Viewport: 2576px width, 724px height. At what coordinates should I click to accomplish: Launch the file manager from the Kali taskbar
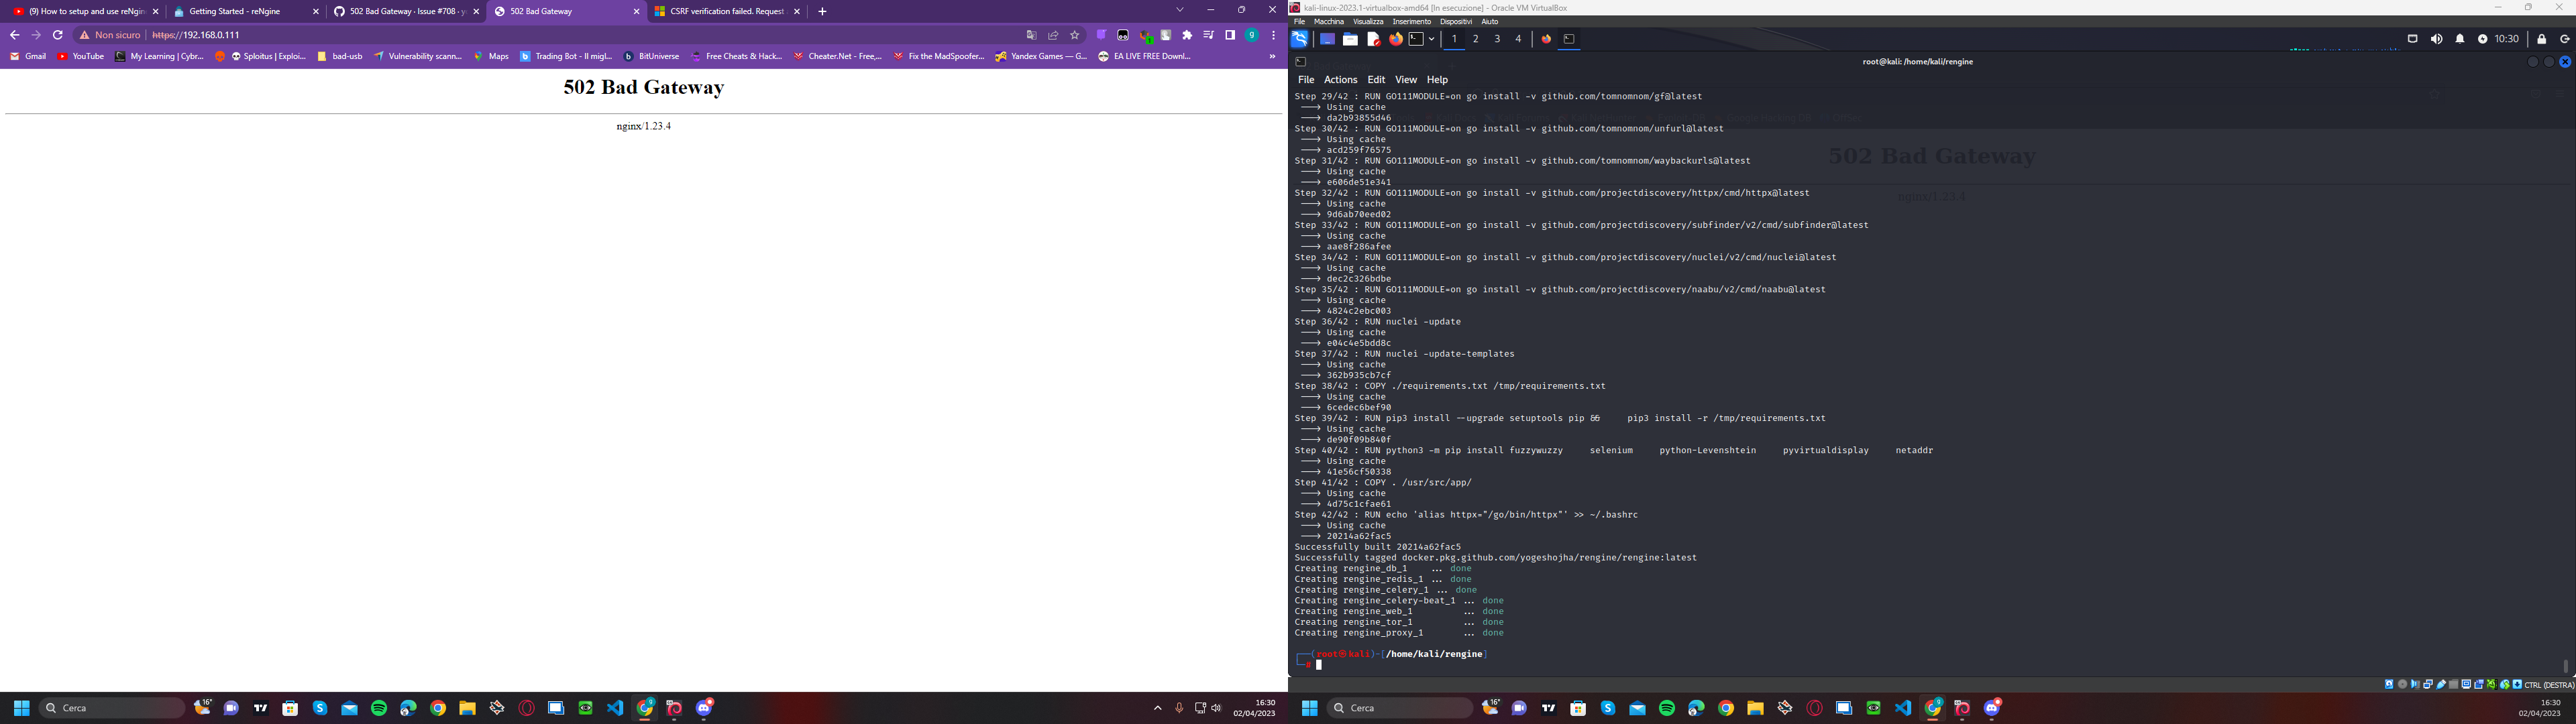coord(1352,38)
